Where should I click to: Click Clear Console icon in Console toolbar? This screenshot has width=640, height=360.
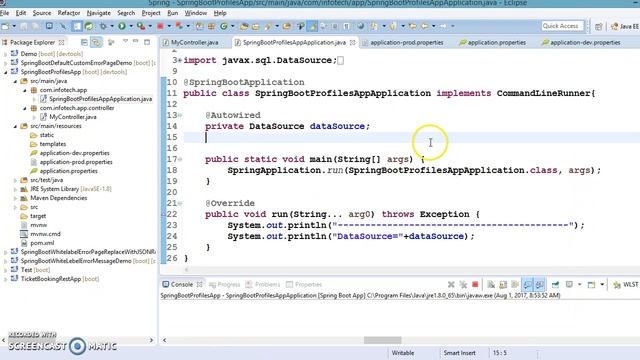[491, 284]
